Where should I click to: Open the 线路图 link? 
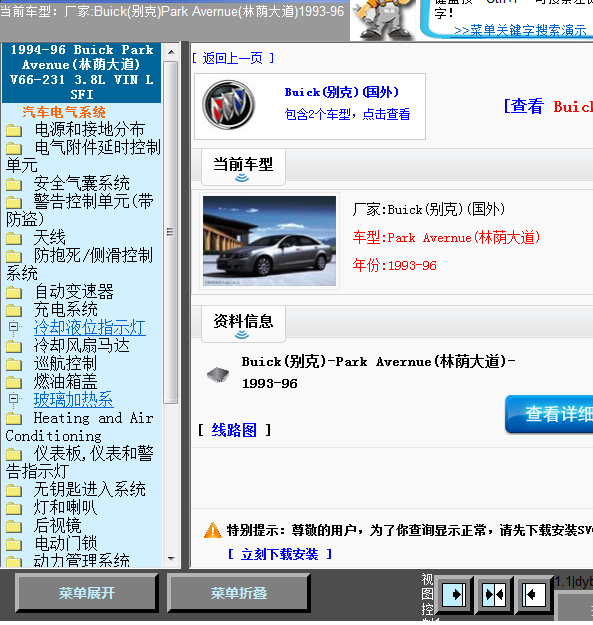[x=234, y=430]
